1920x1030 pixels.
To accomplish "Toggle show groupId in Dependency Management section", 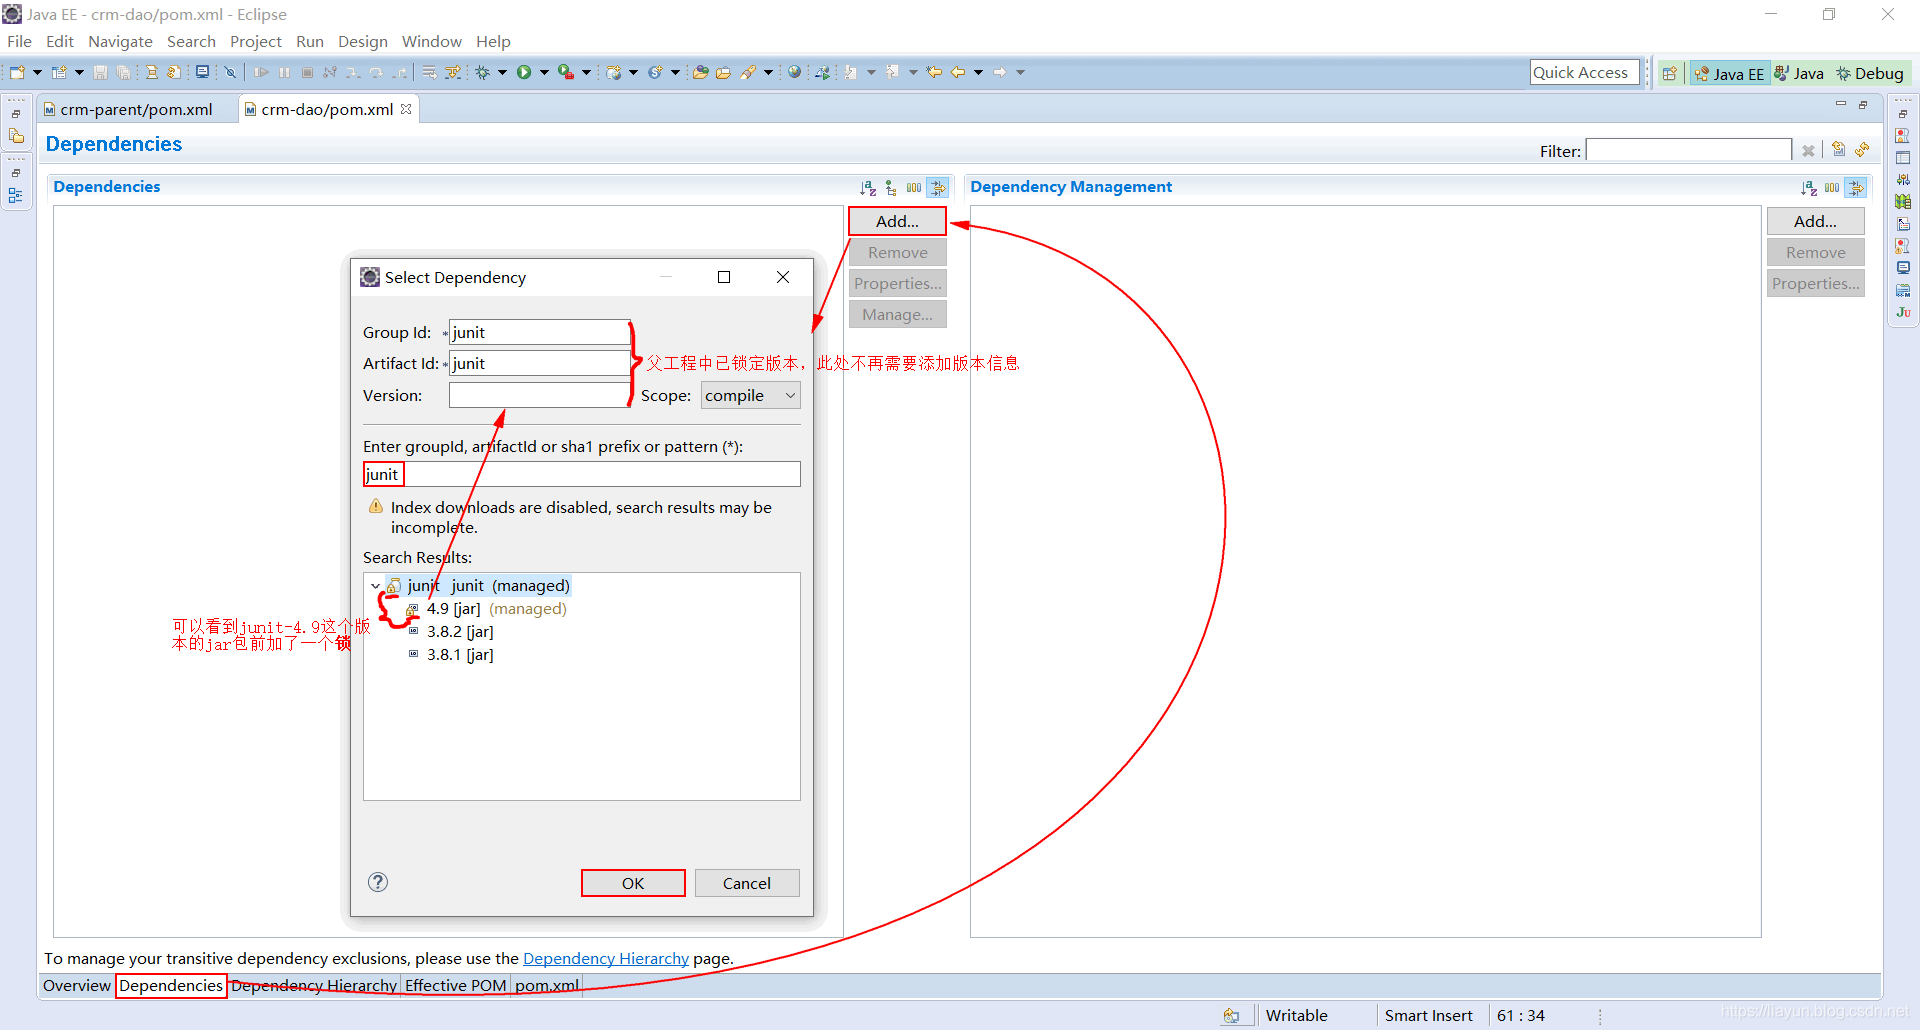I will click(1832, 187).
